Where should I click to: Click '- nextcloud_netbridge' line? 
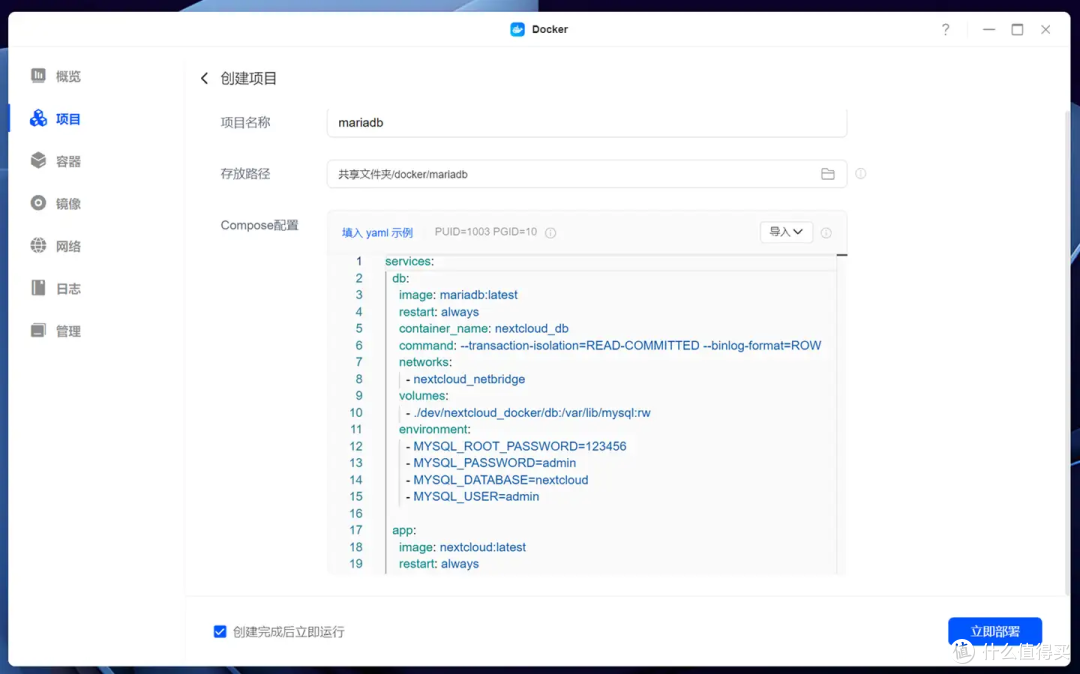(466, 379)
